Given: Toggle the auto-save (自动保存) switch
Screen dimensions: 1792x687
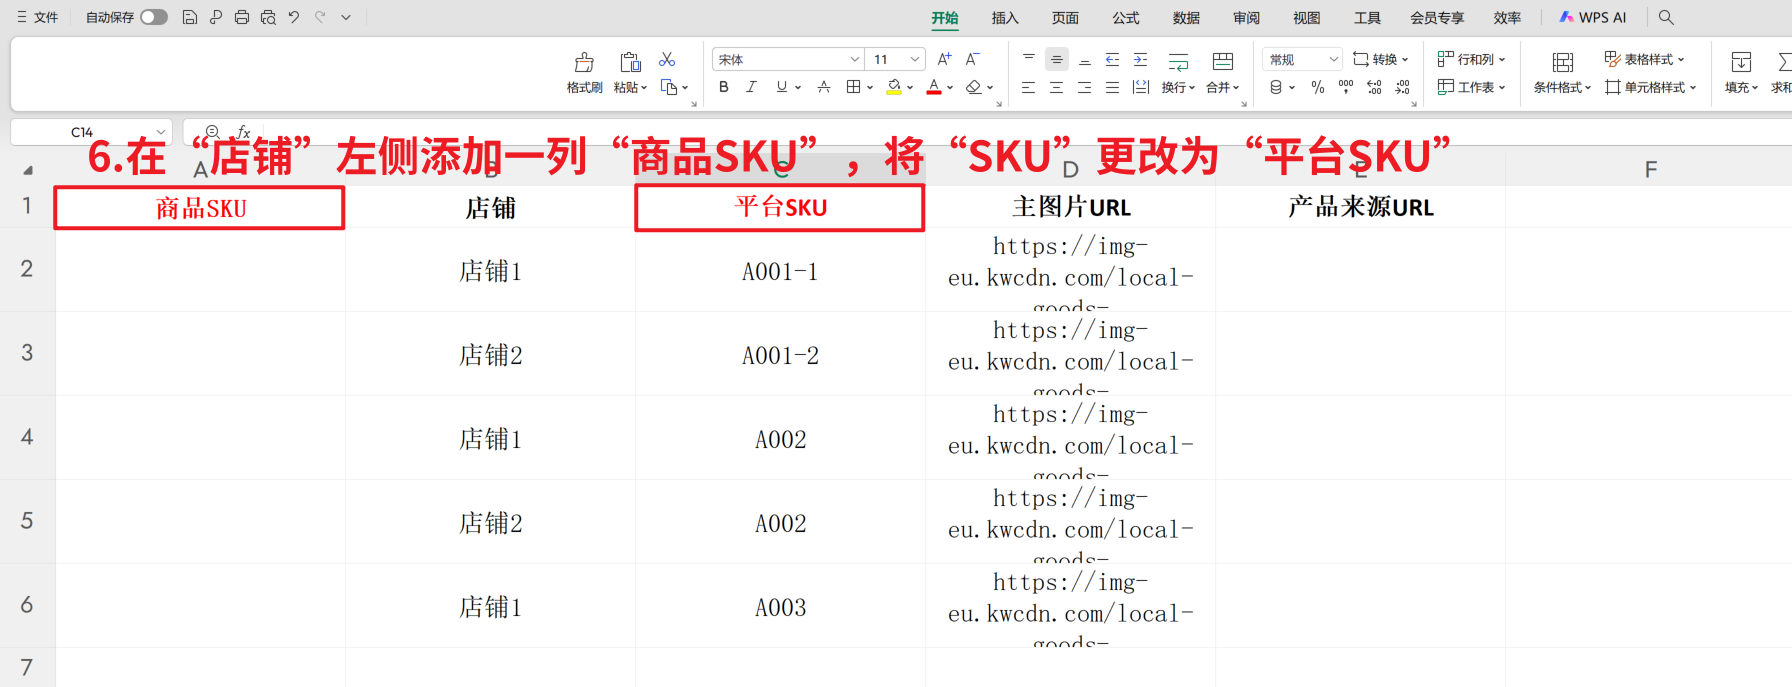Looking at the screenshot, I should 153,17.
